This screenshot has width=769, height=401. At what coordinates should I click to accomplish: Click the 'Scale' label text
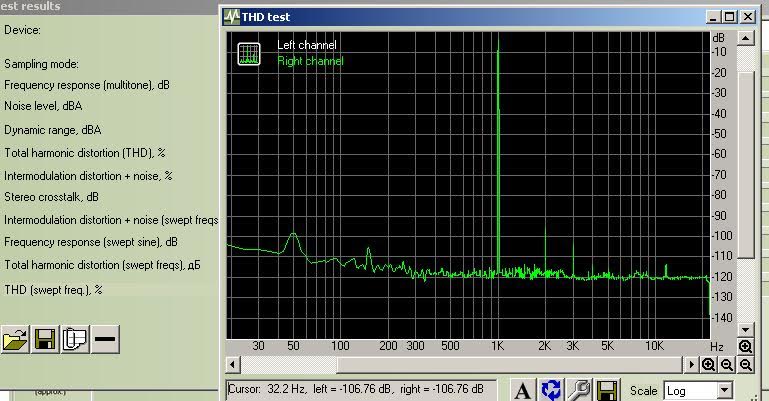tap(643, 391)
